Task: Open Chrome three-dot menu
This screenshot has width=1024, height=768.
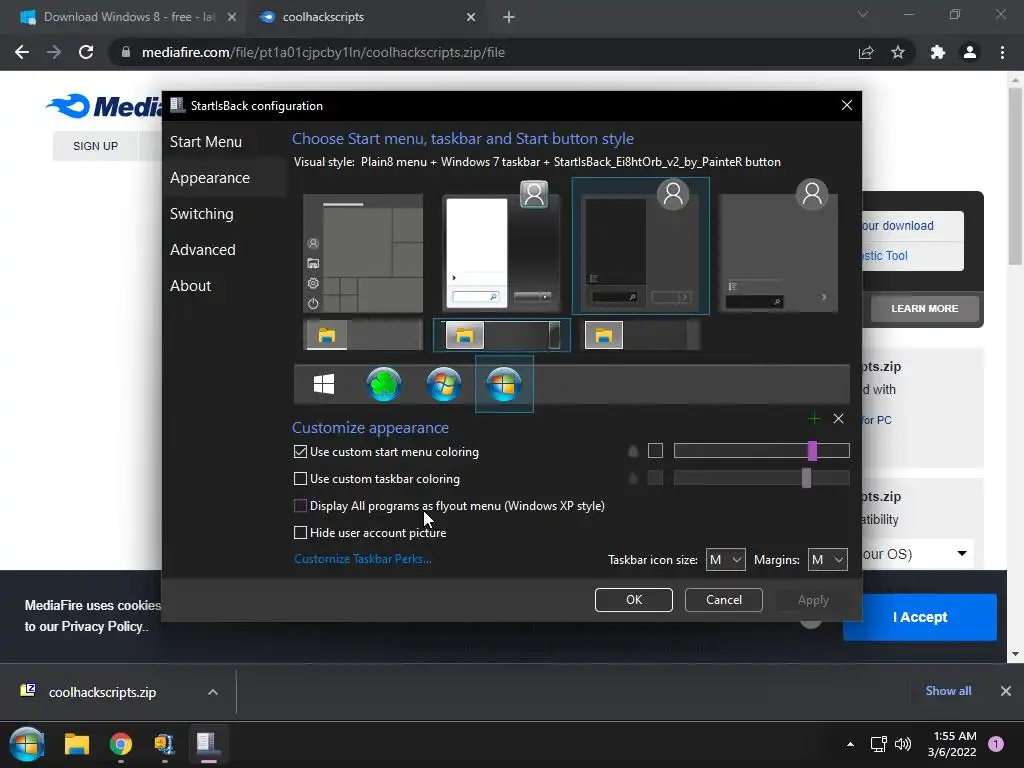Action: point(1002,52)
